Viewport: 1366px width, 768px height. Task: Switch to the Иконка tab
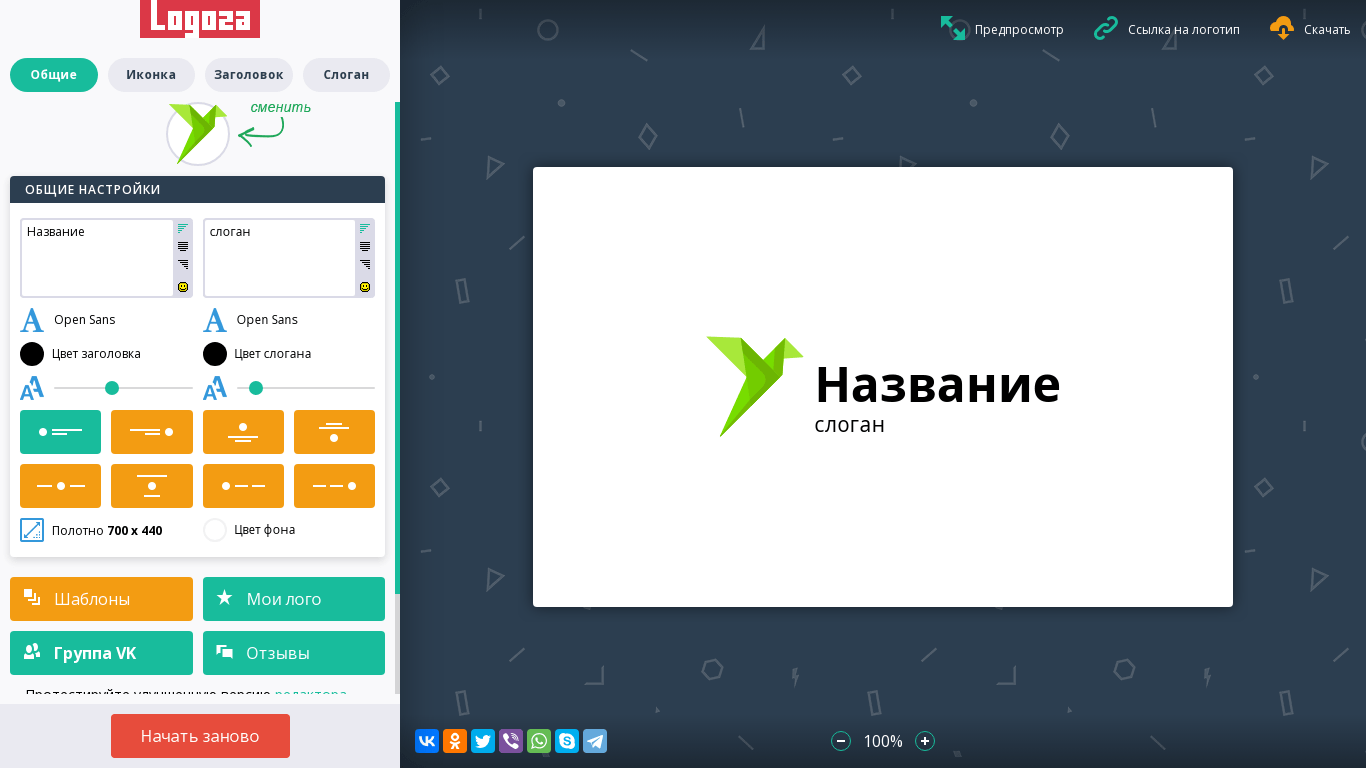coord(151,74)
